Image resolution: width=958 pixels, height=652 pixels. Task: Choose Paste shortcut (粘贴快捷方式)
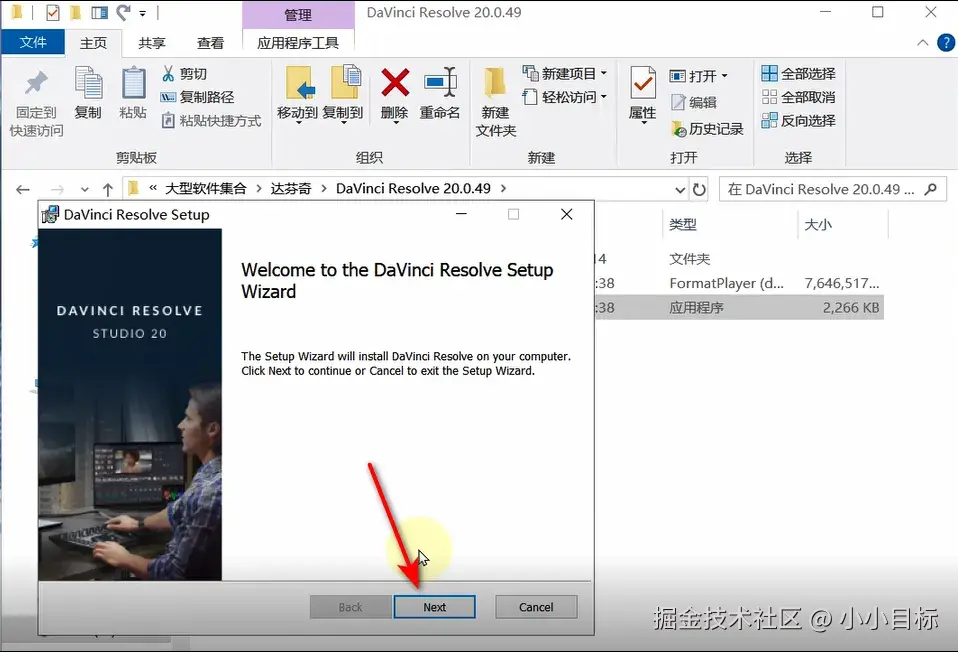click(211, 120)
